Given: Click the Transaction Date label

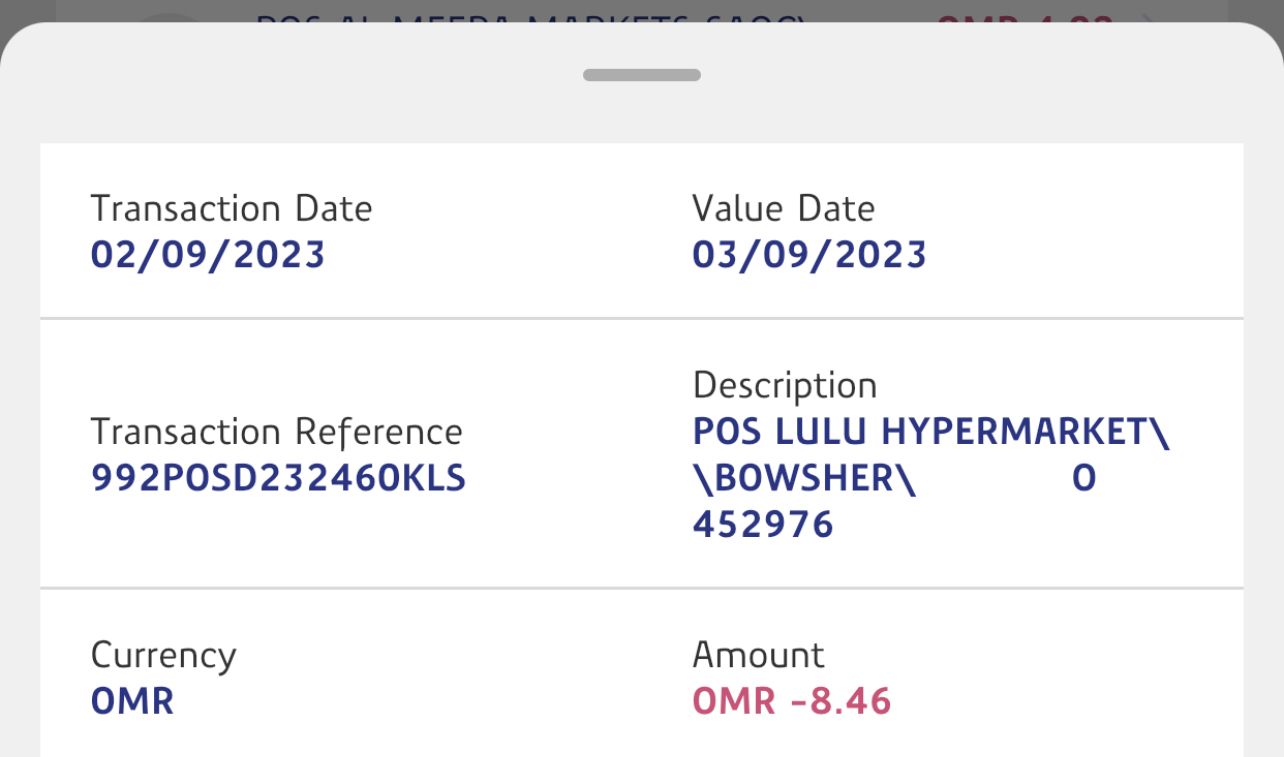Looking at the screenshot, I should 231,209.
